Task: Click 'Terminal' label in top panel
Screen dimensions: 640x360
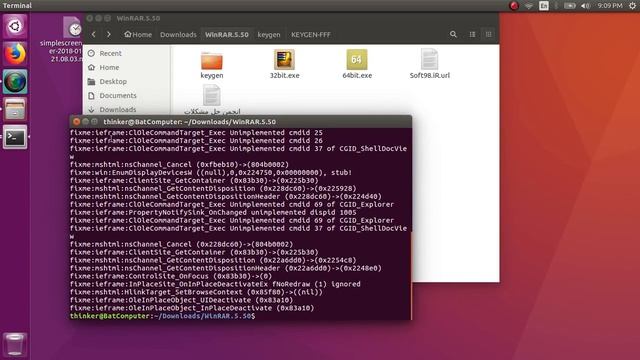Action: click(17, 6)
